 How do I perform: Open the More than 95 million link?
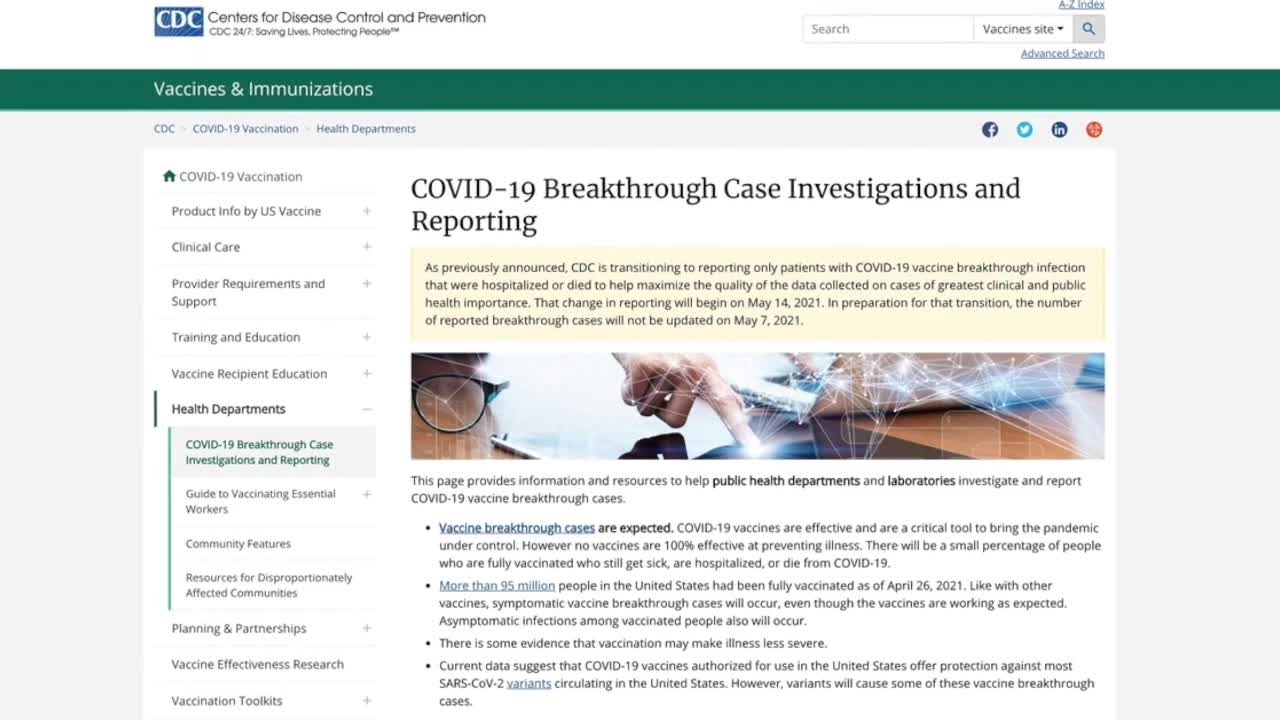(x=496, y=586)
